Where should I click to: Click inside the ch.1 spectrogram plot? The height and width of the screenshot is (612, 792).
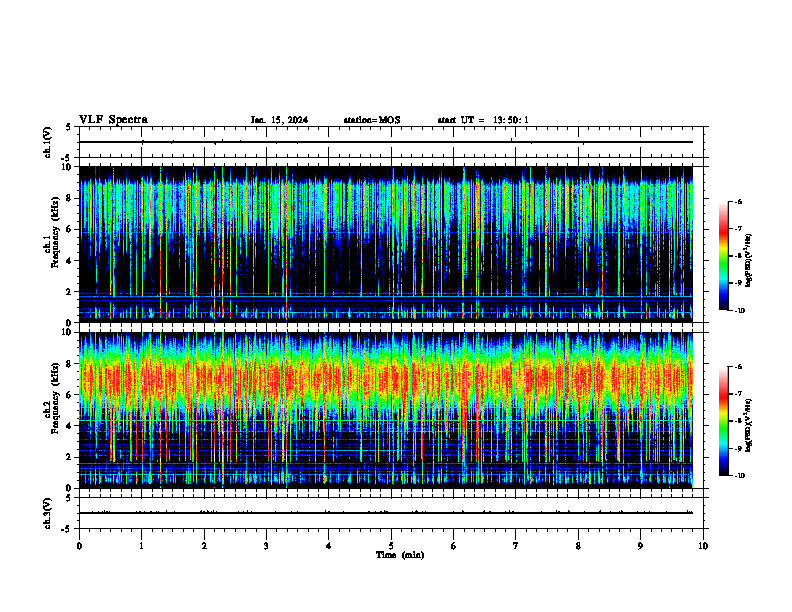point(386,244)
